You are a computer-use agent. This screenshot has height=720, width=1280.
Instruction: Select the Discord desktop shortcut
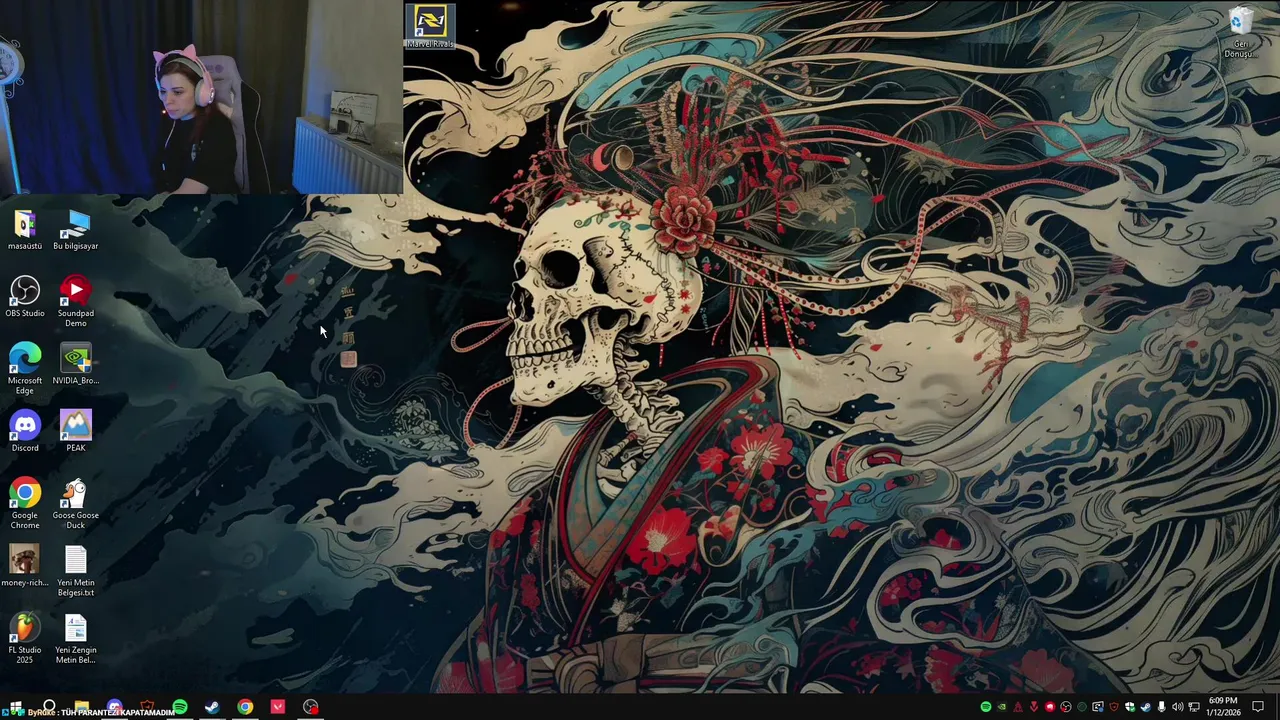click(x=25, y=431)
